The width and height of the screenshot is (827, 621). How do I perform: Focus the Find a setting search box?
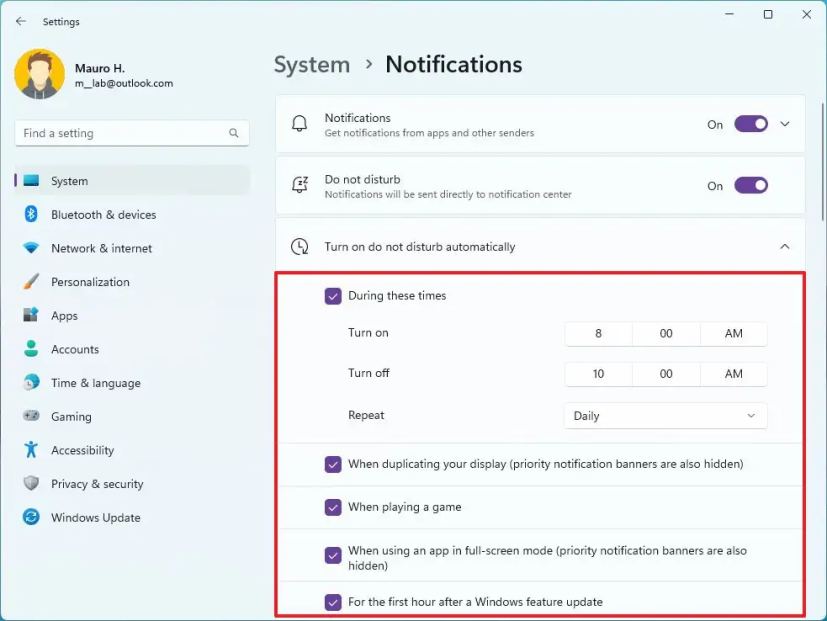(x=132, y=133)
